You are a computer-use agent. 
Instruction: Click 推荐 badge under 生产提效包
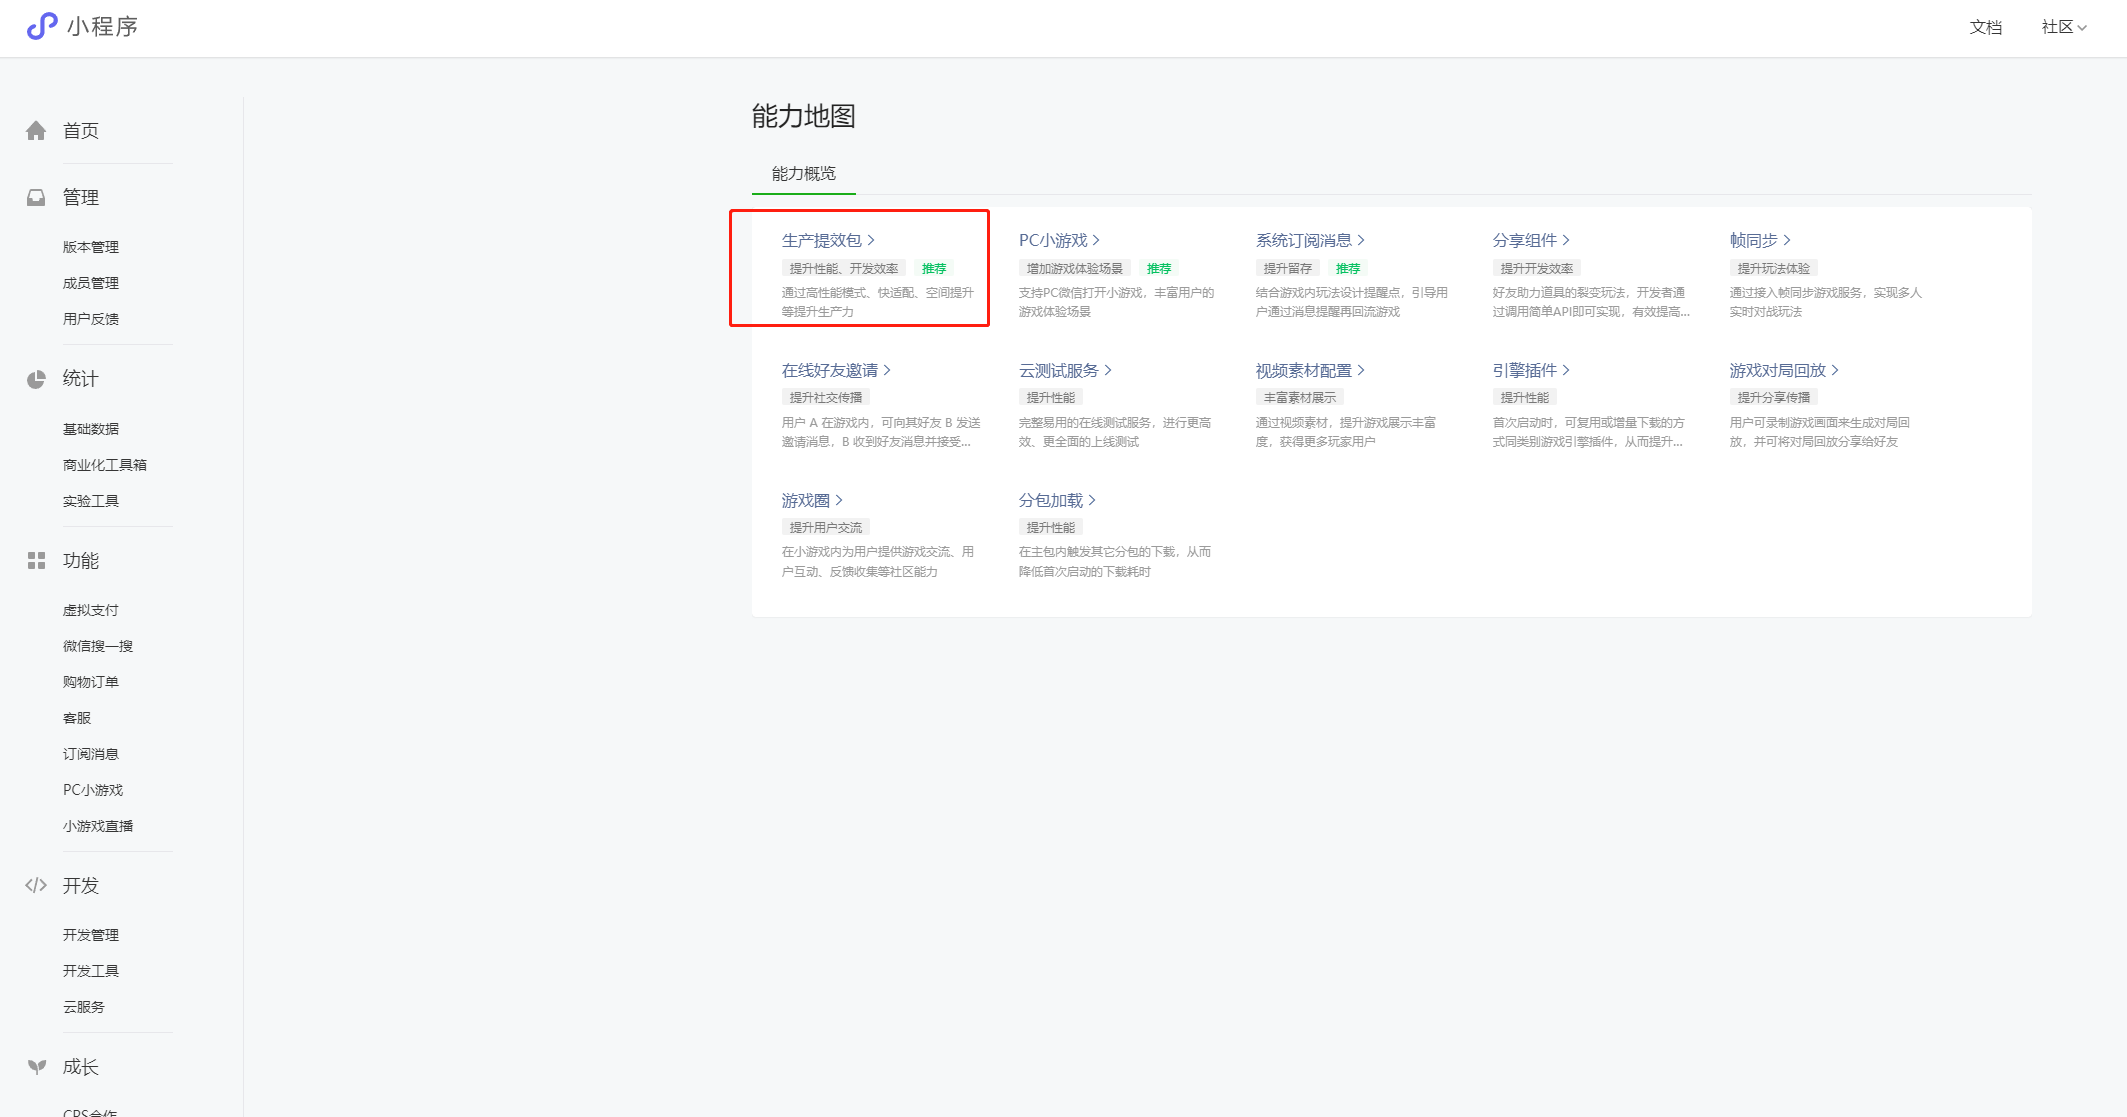[933, 268]
